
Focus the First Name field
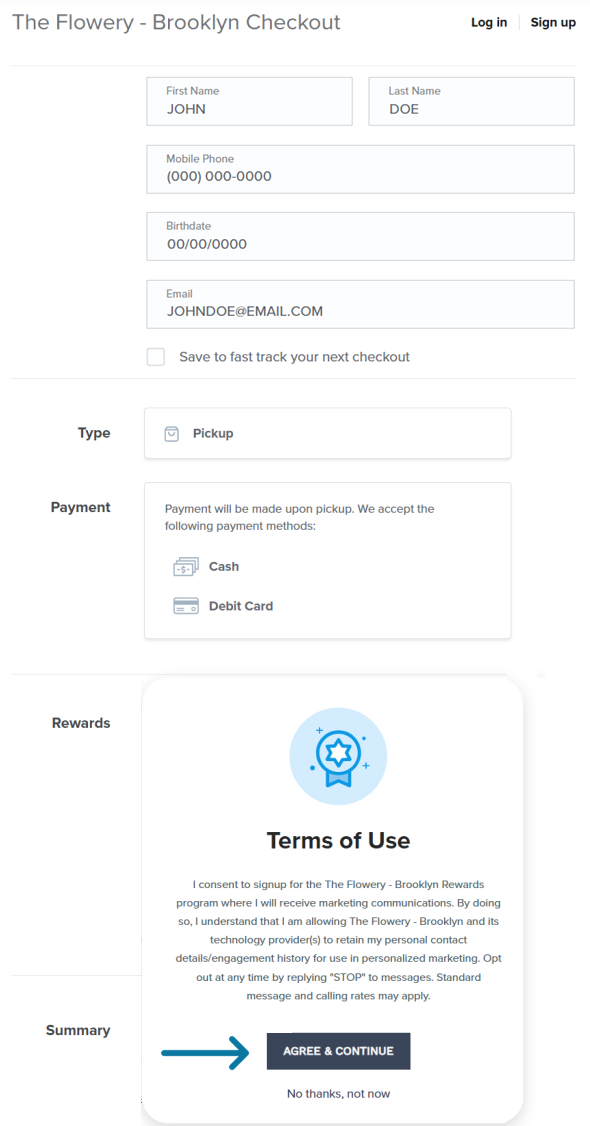tap(249, 101)
